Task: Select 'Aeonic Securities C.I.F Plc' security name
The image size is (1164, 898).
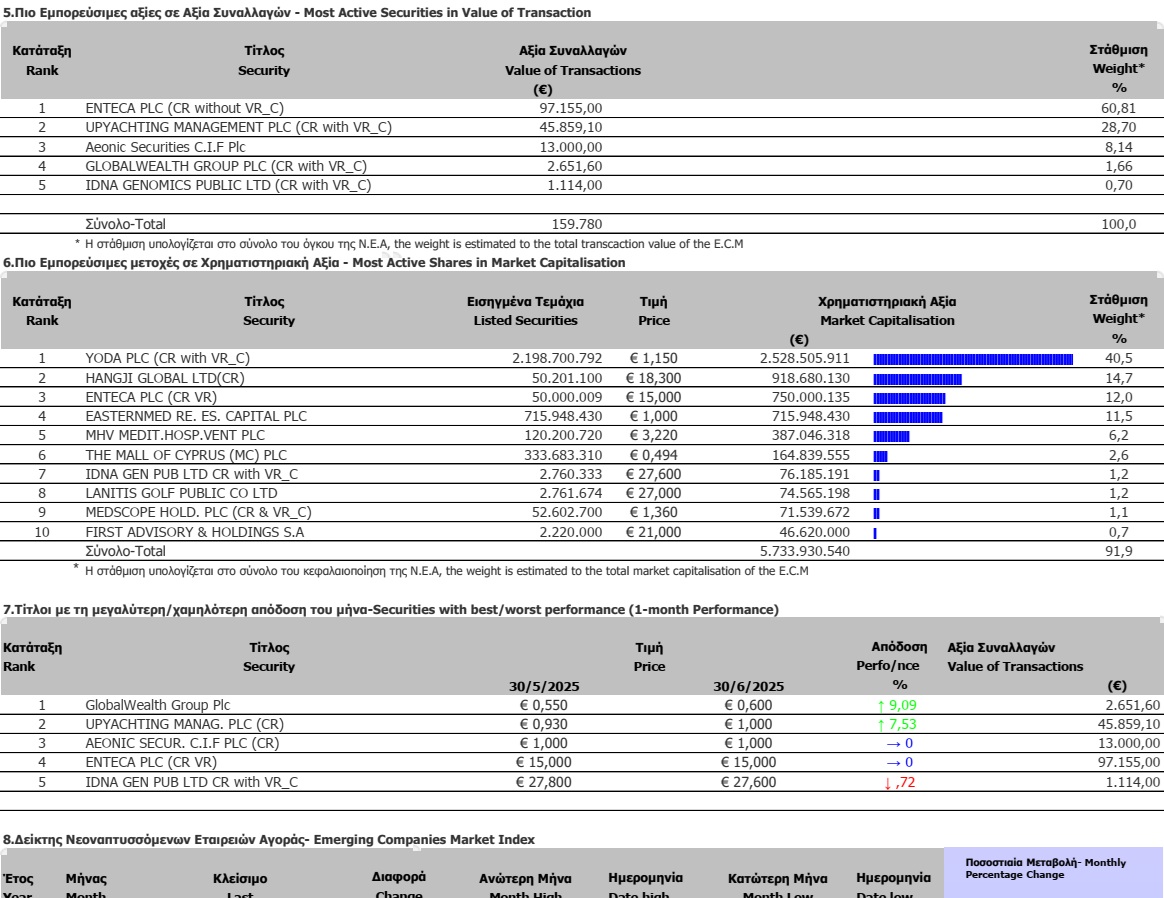Action: pyautogui.click(x=165, y=147)
